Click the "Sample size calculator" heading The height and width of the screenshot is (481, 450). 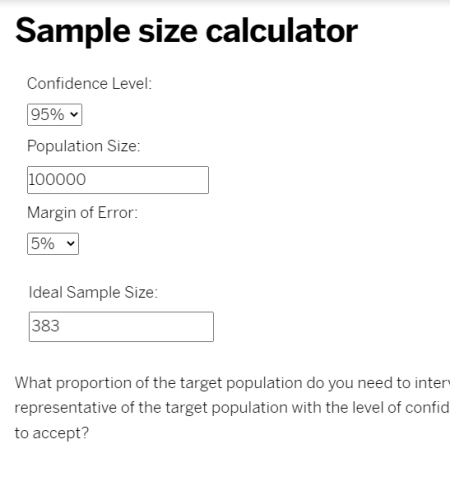pos(186,32)
